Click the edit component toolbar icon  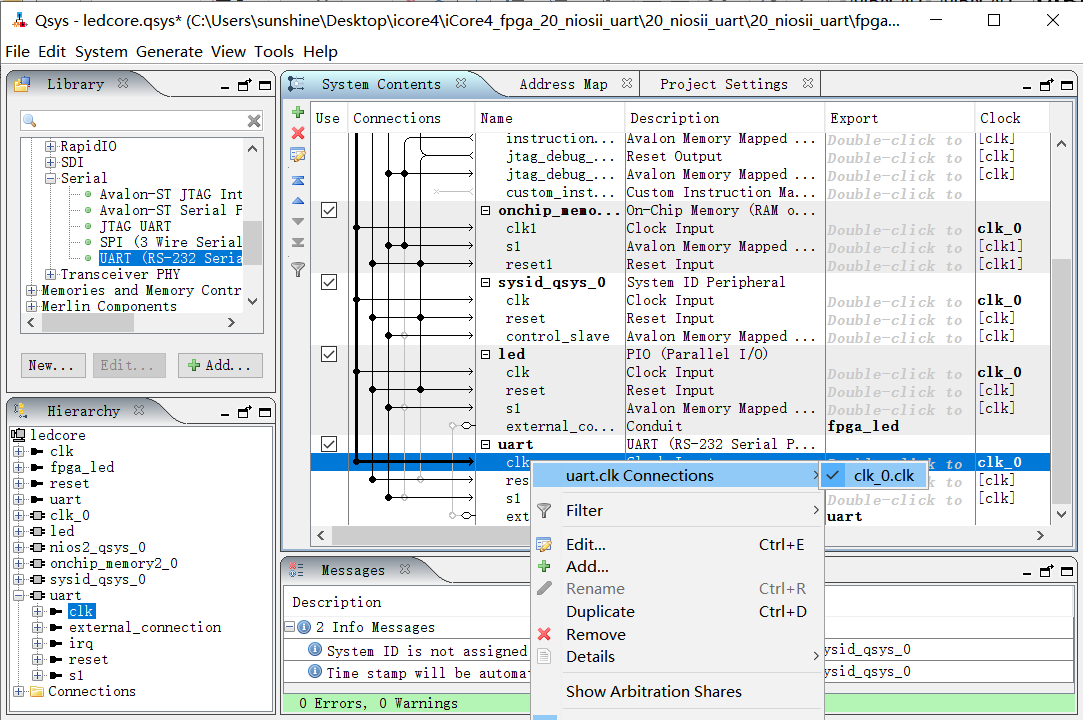297,155
